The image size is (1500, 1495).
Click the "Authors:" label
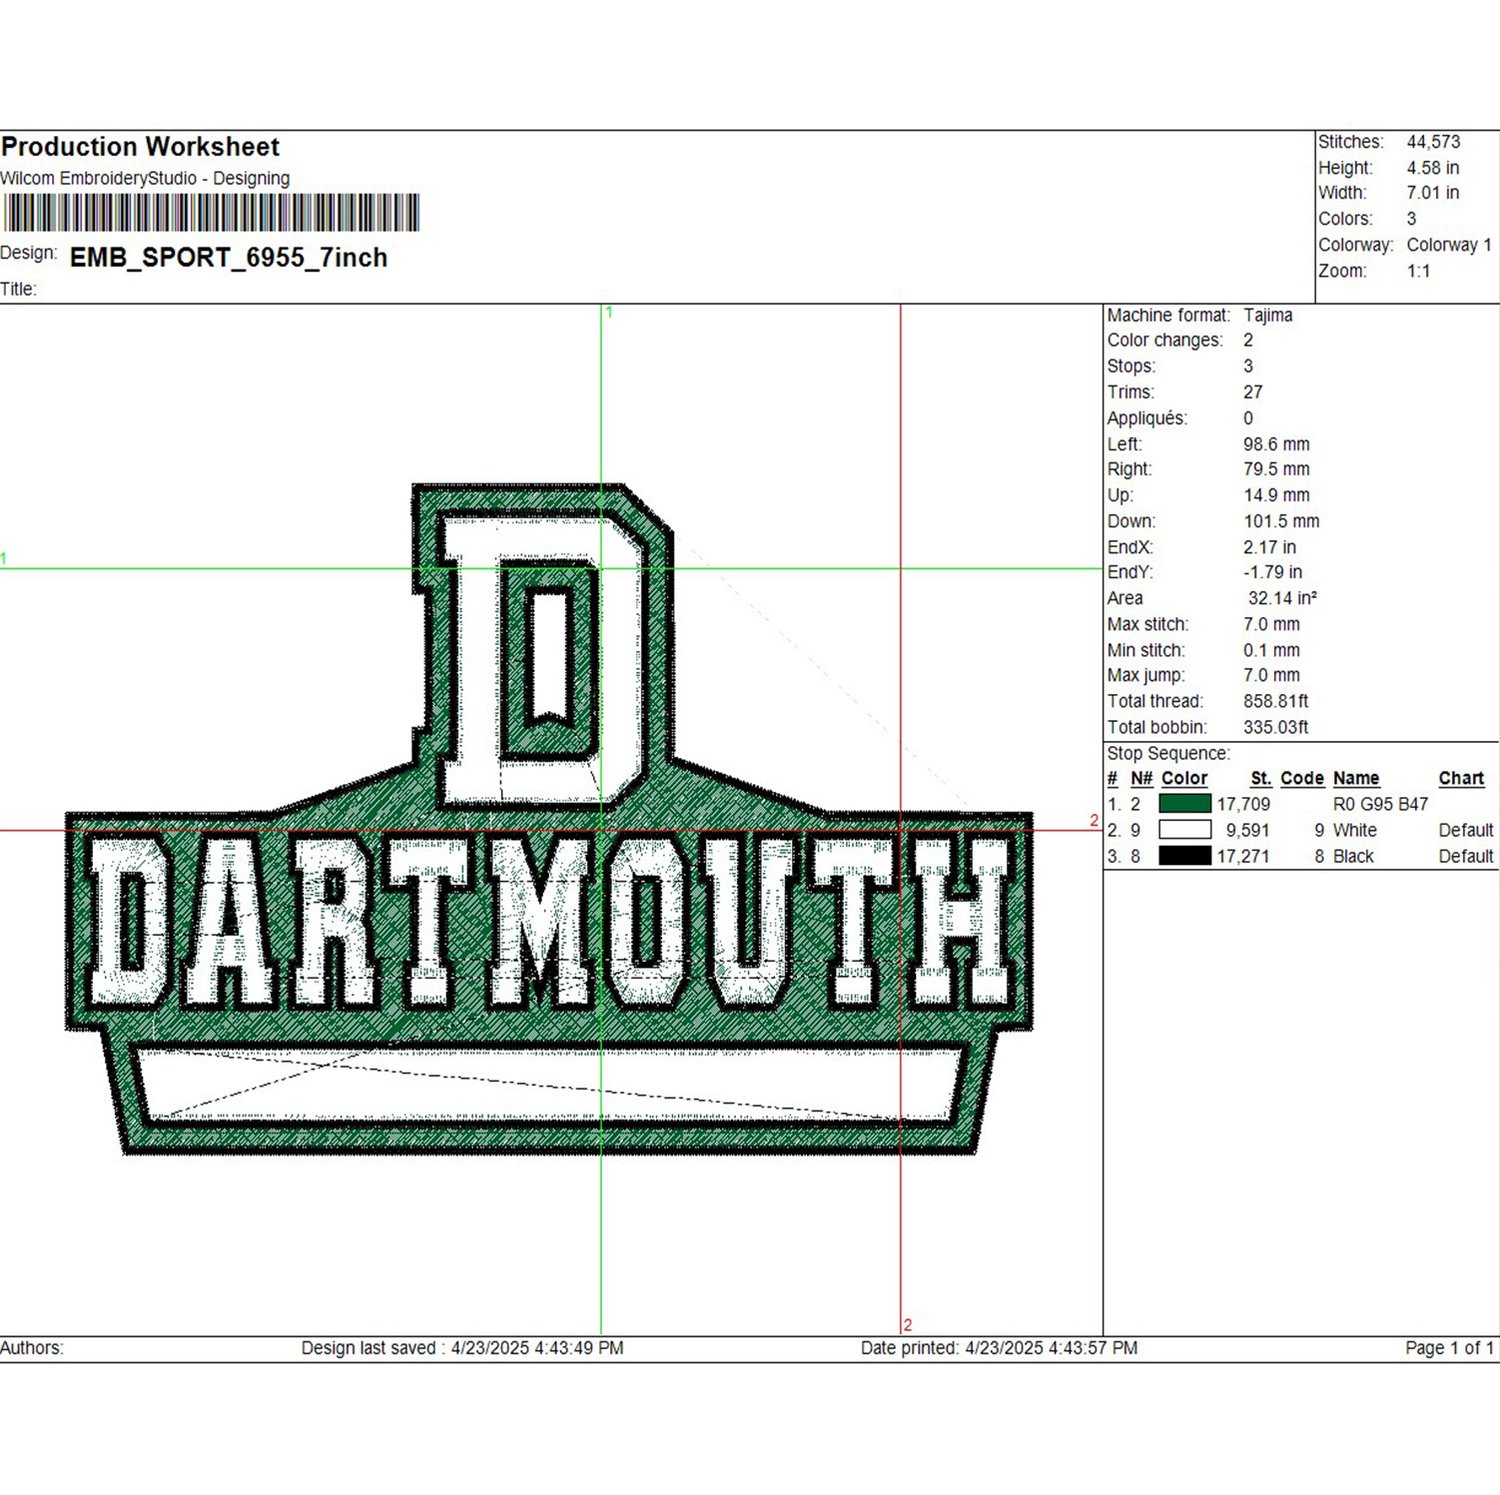click(32, 1348)
